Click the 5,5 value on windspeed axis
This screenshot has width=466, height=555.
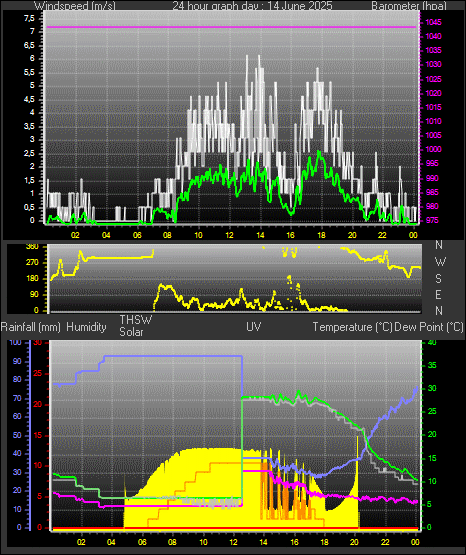click(x=29, y=72)
